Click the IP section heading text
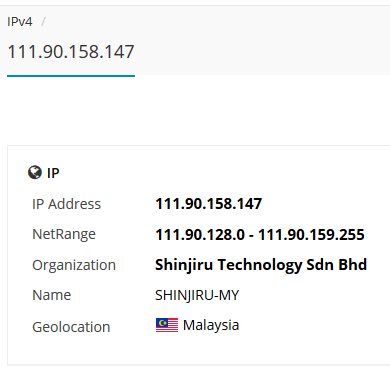Viewport: 390px width, 369px height. pyautogui.click(x=53, y=173)
